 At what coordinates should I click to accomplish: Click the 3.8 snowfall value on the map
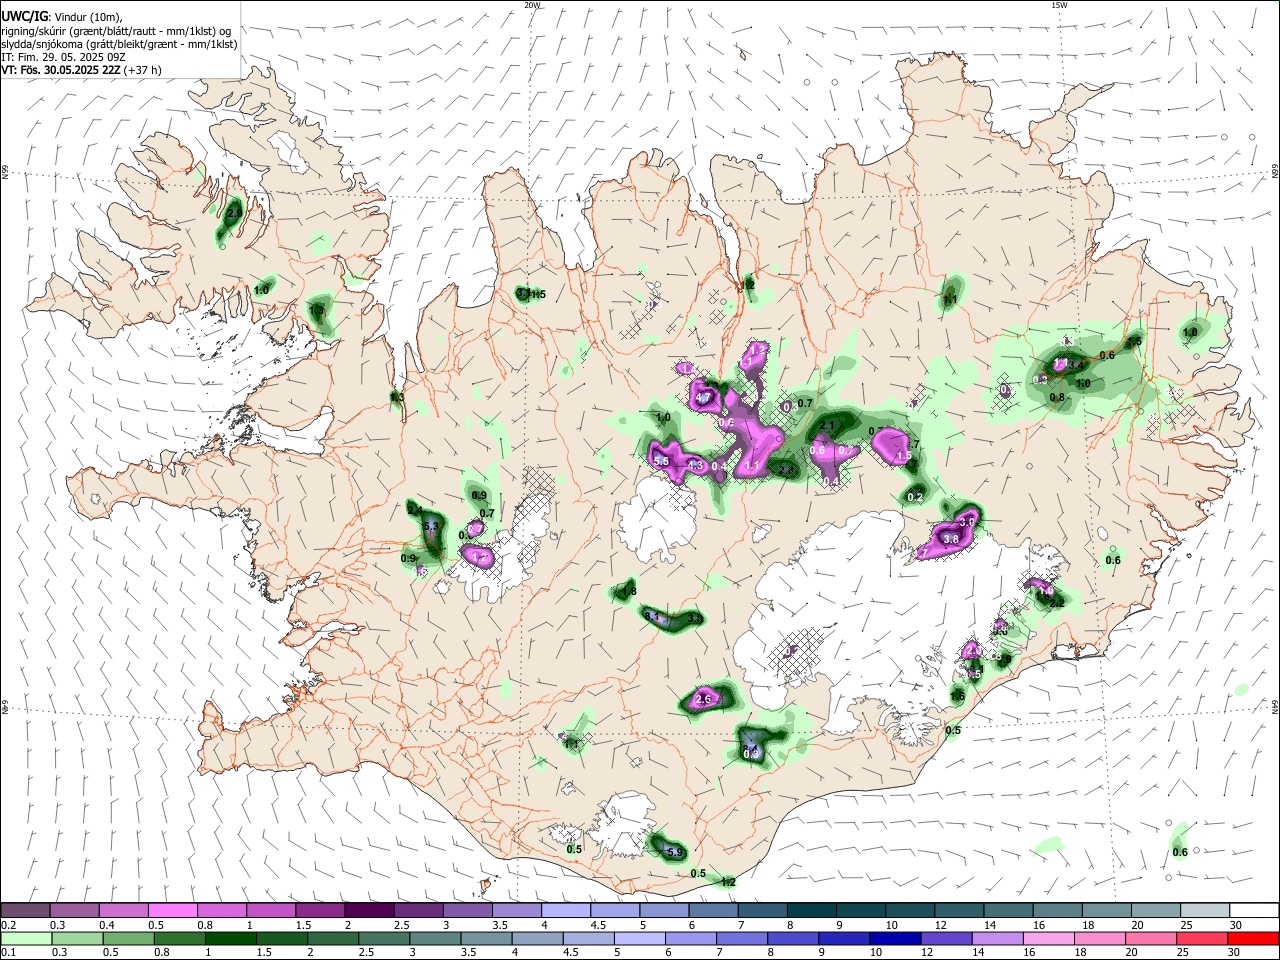coord(951,539)
